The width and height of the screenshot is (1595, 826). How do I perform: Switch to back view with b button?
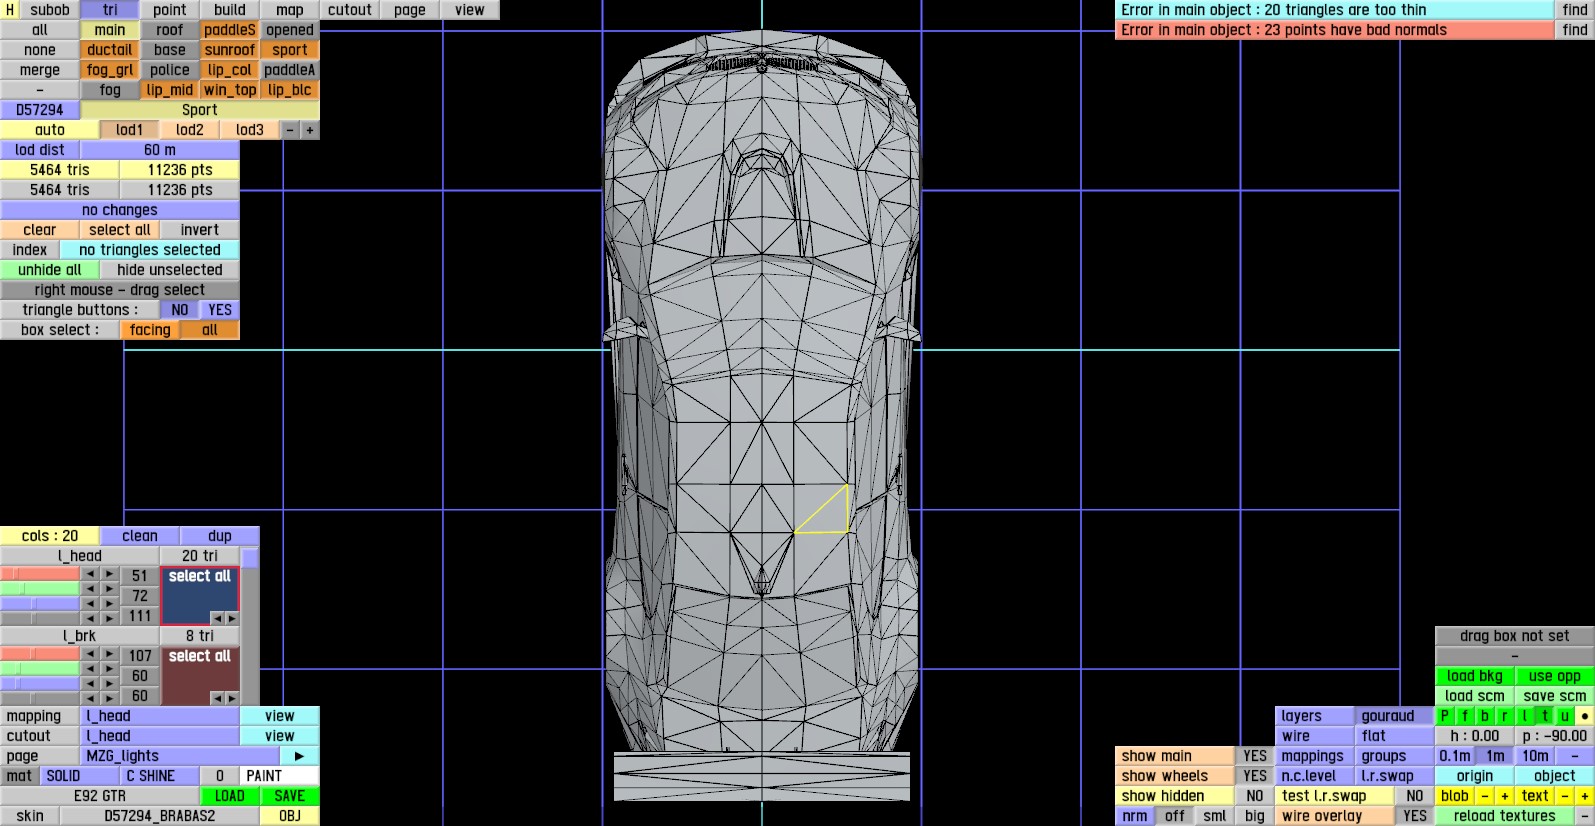pyautogui.click(x=1485, y=716)
